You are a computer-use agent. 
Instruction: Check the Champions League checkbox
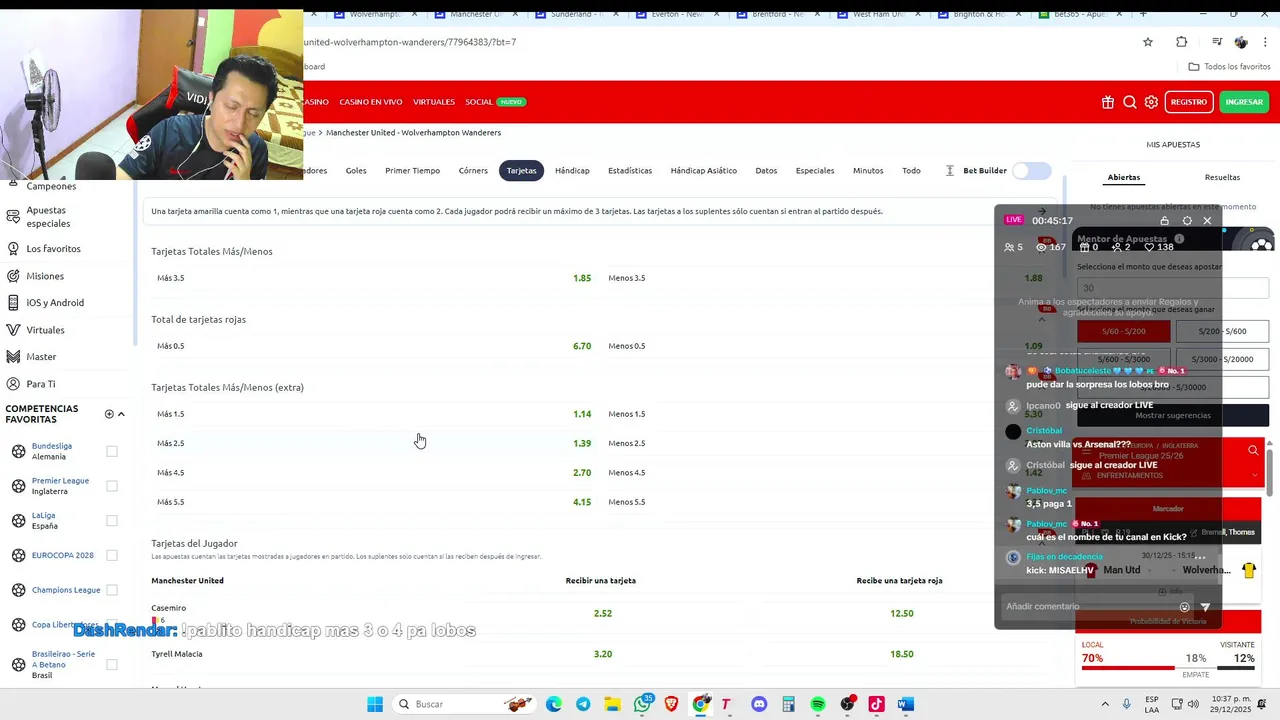tap(112, 590)
